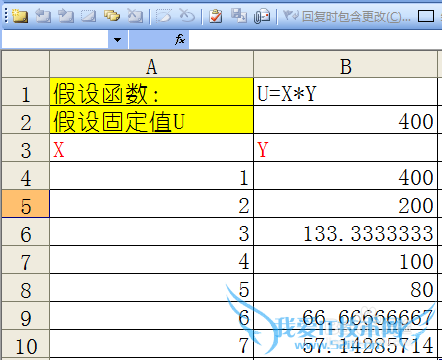Click the New Comment icon
442x360 pixels.
(x=20, y=16)
